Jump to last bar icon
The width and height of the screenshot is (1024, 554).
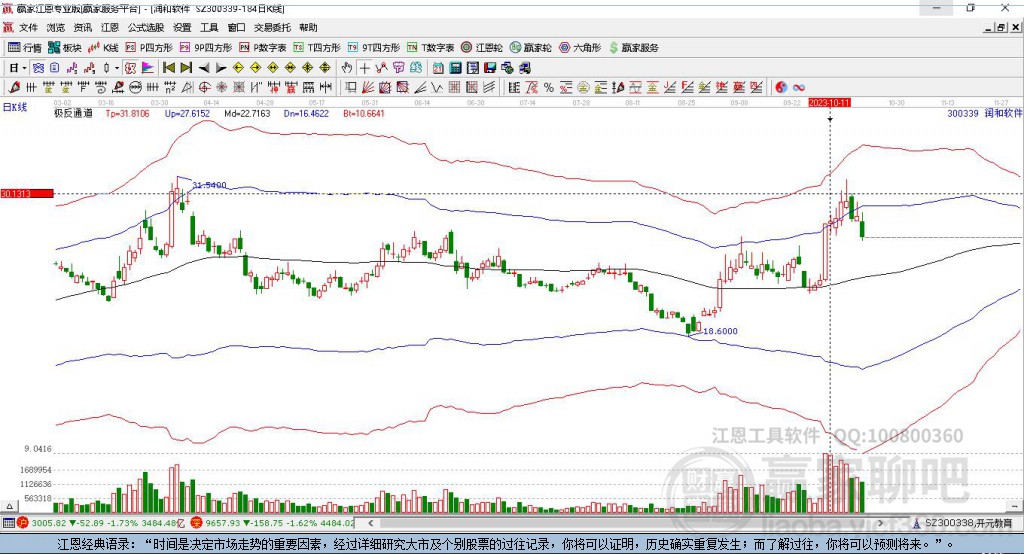186,68
